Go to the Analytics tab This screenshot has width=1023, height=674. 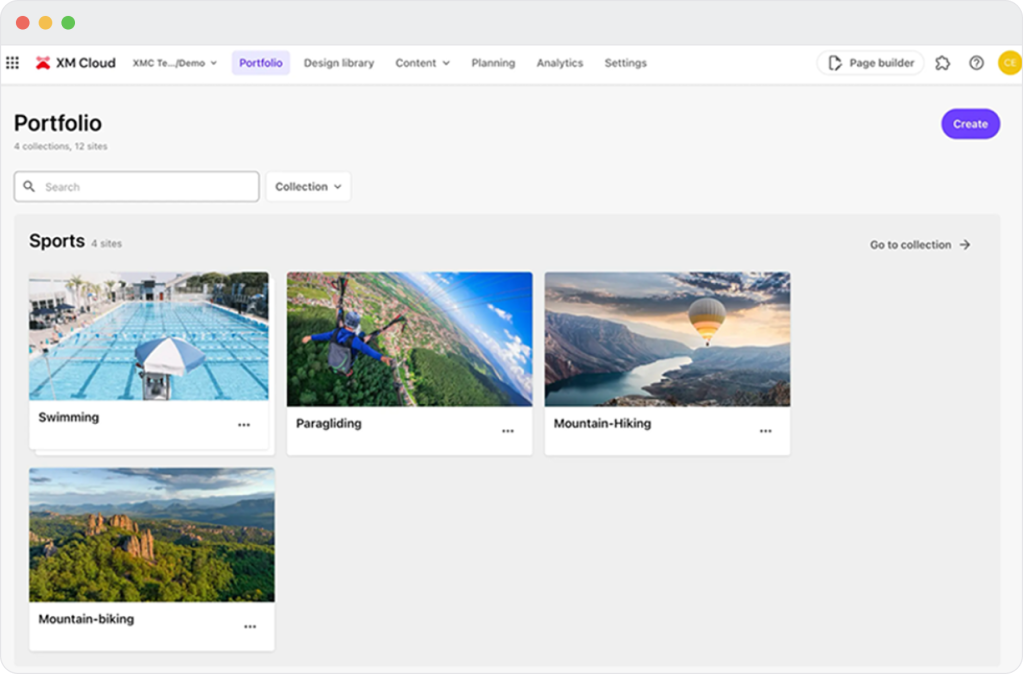[x=560, y=63]
